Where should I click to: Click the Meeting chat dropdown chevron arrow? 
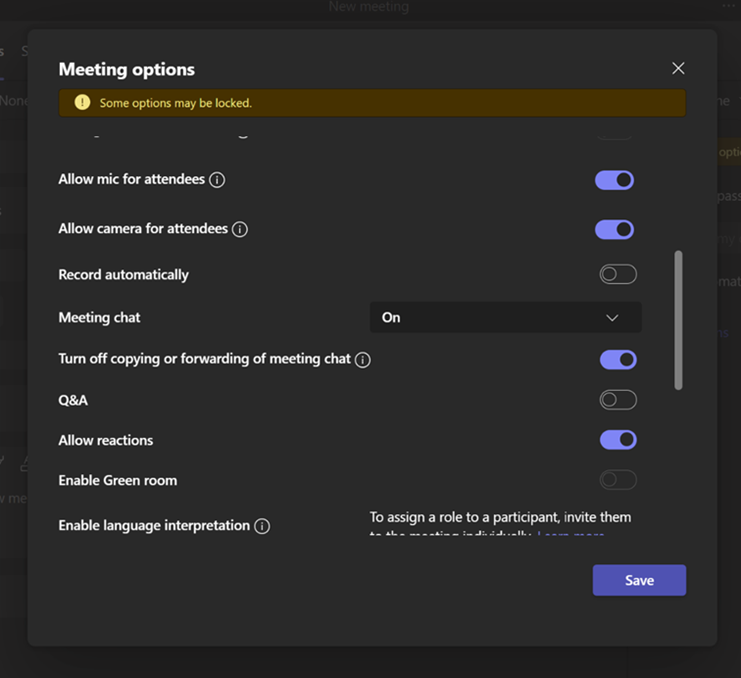pyautogui.click(x=612, y=318)
